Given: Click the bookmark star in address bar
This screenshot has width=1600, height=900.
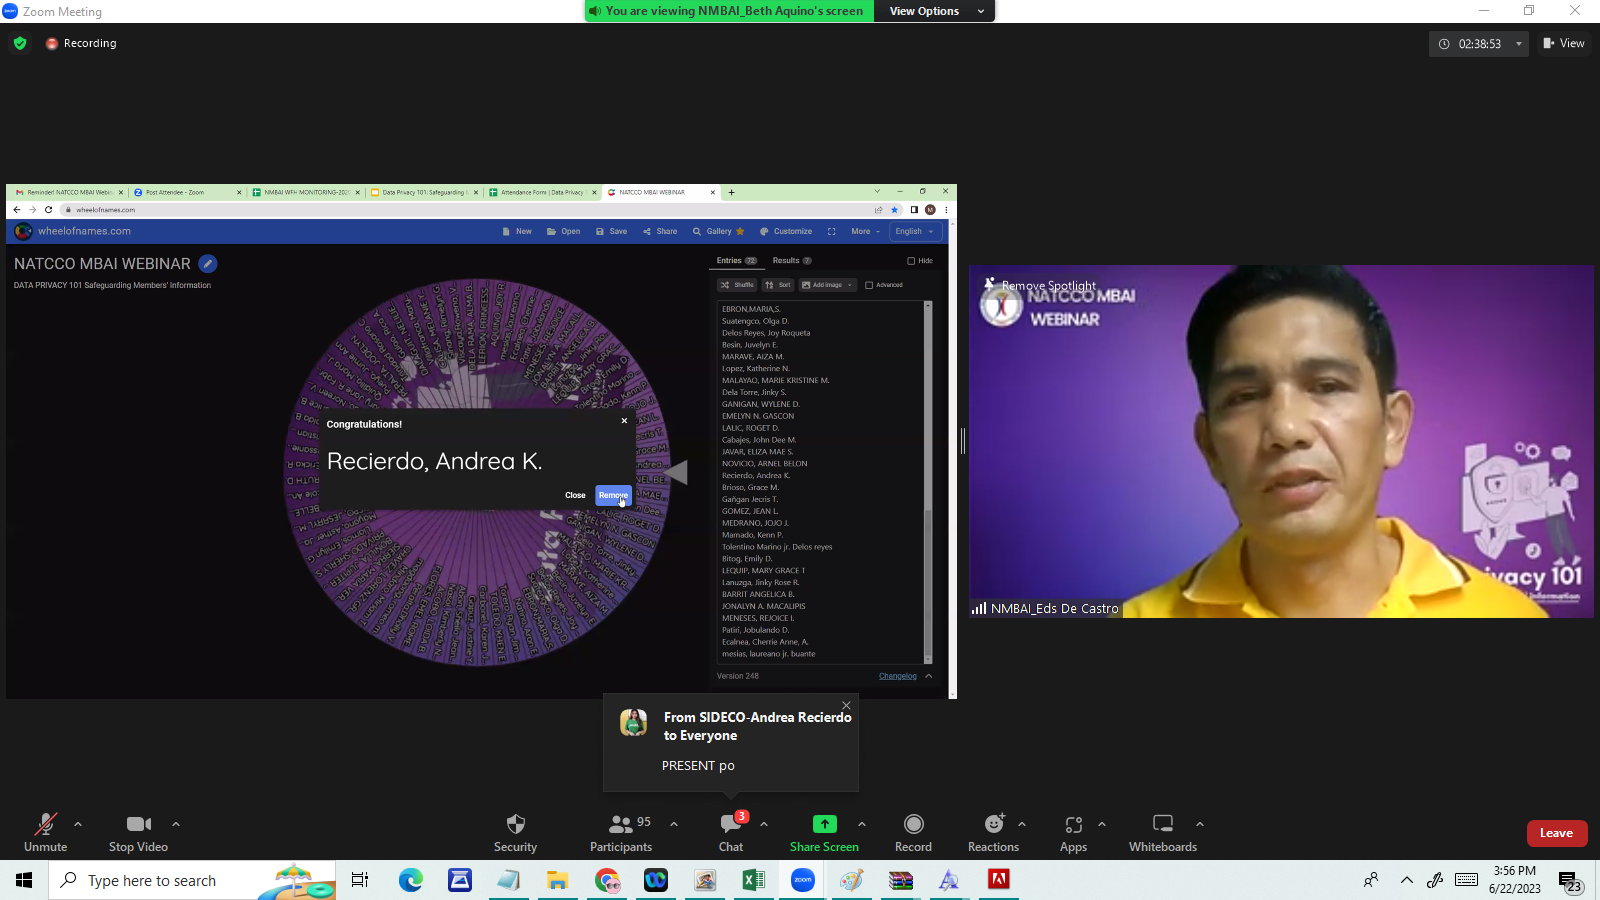Looking at the screenshot, I should (894, 210).
